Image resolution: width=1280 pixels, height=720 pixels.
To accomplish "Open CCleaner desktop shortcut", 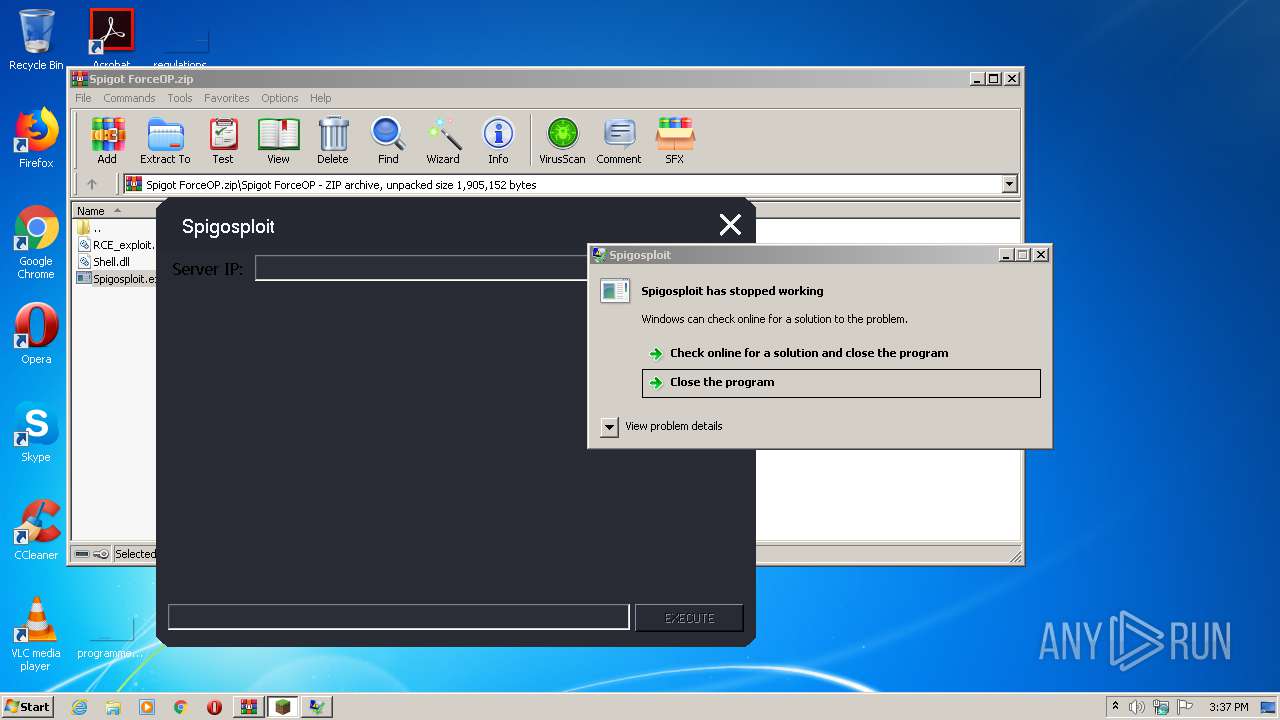I will point(36,531).
